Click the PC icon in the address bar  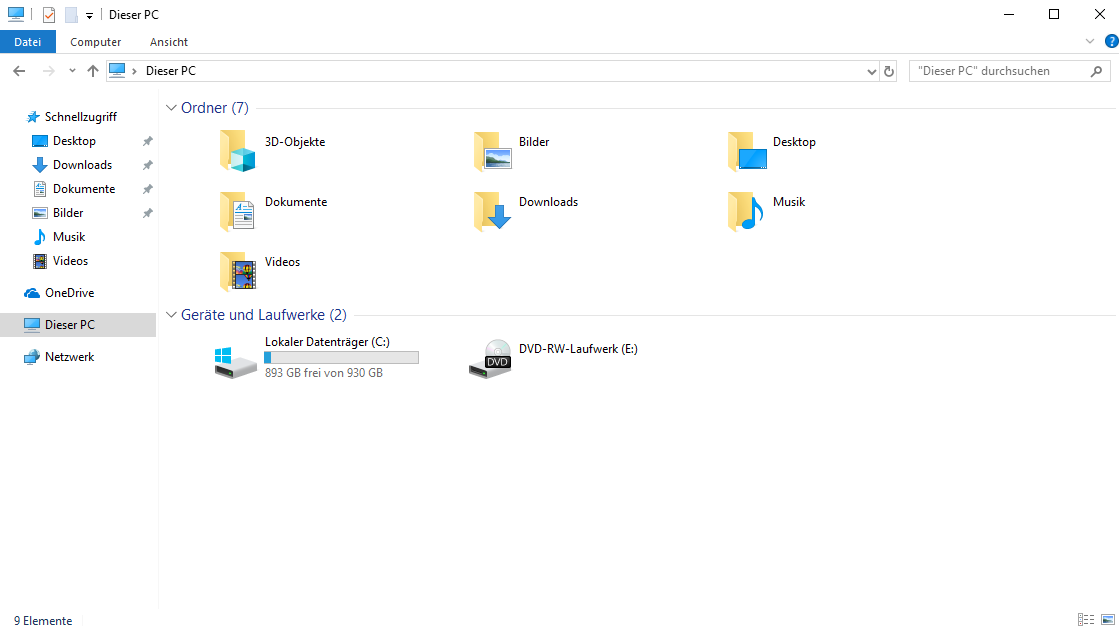[x=118, y=71]
